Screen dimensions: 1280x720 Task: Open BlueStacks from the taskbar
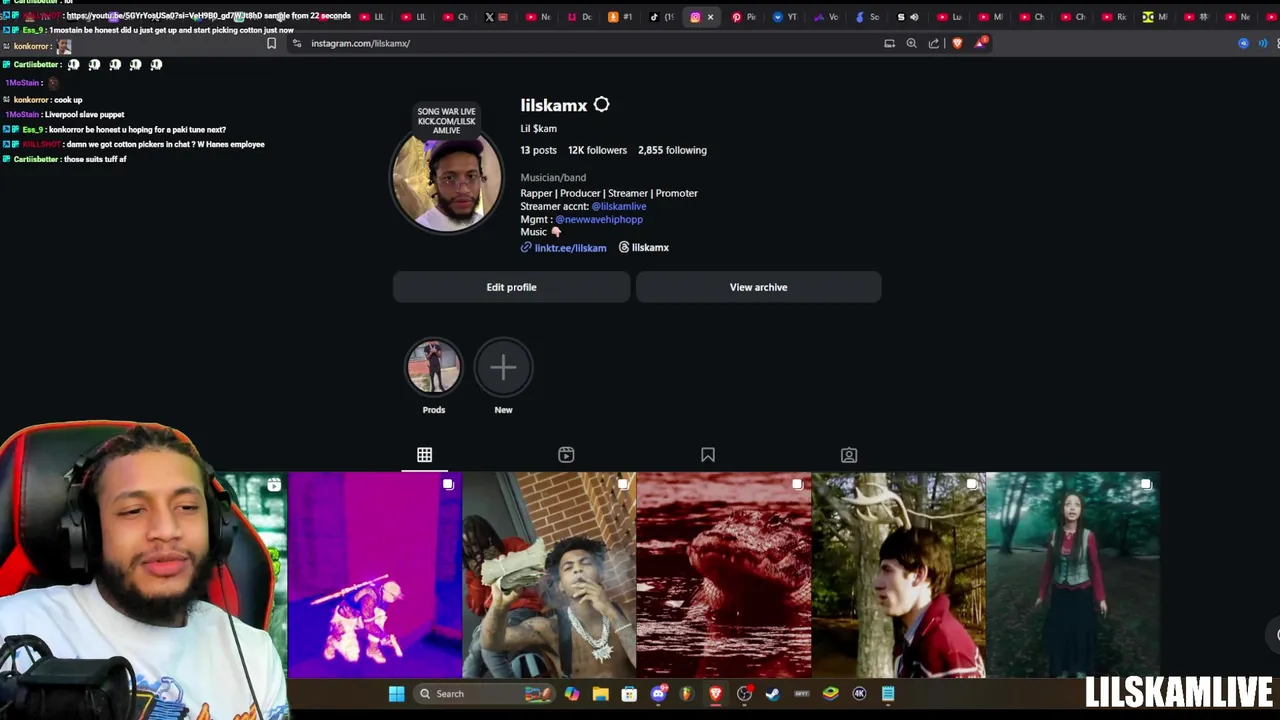coord(830,694)
